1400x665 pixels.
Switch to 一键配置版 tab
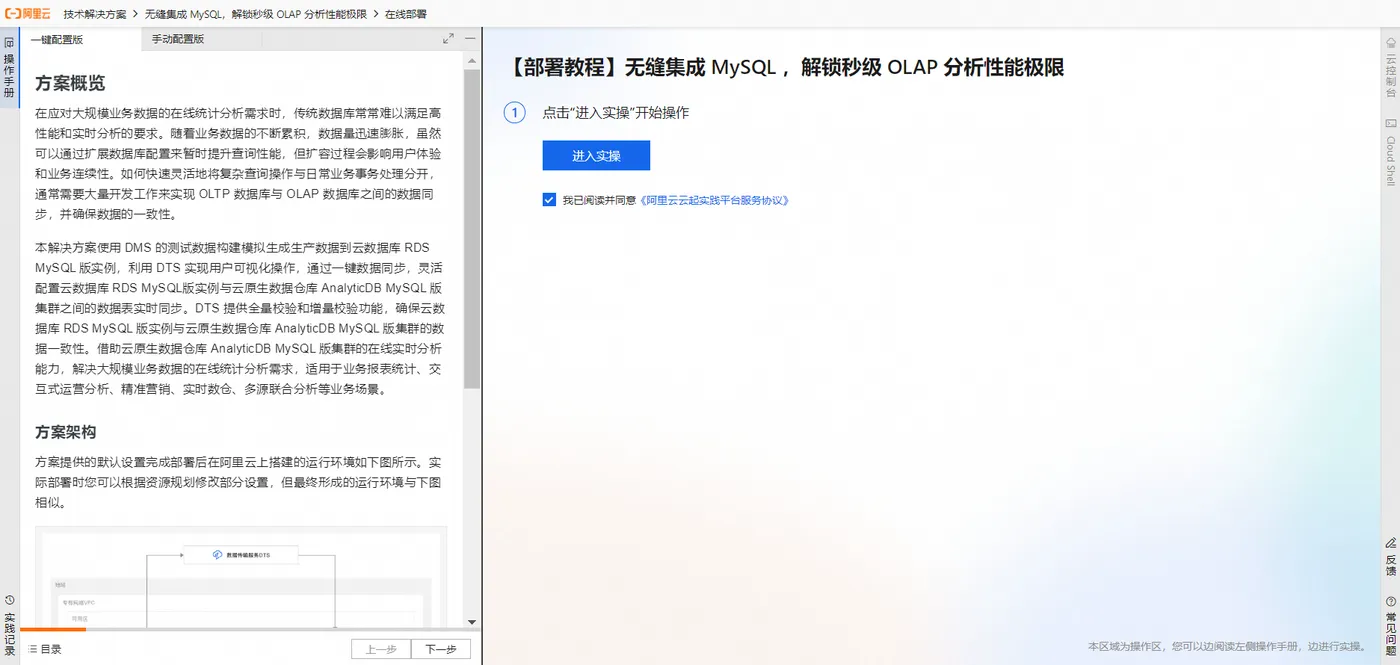pos(56,39)
